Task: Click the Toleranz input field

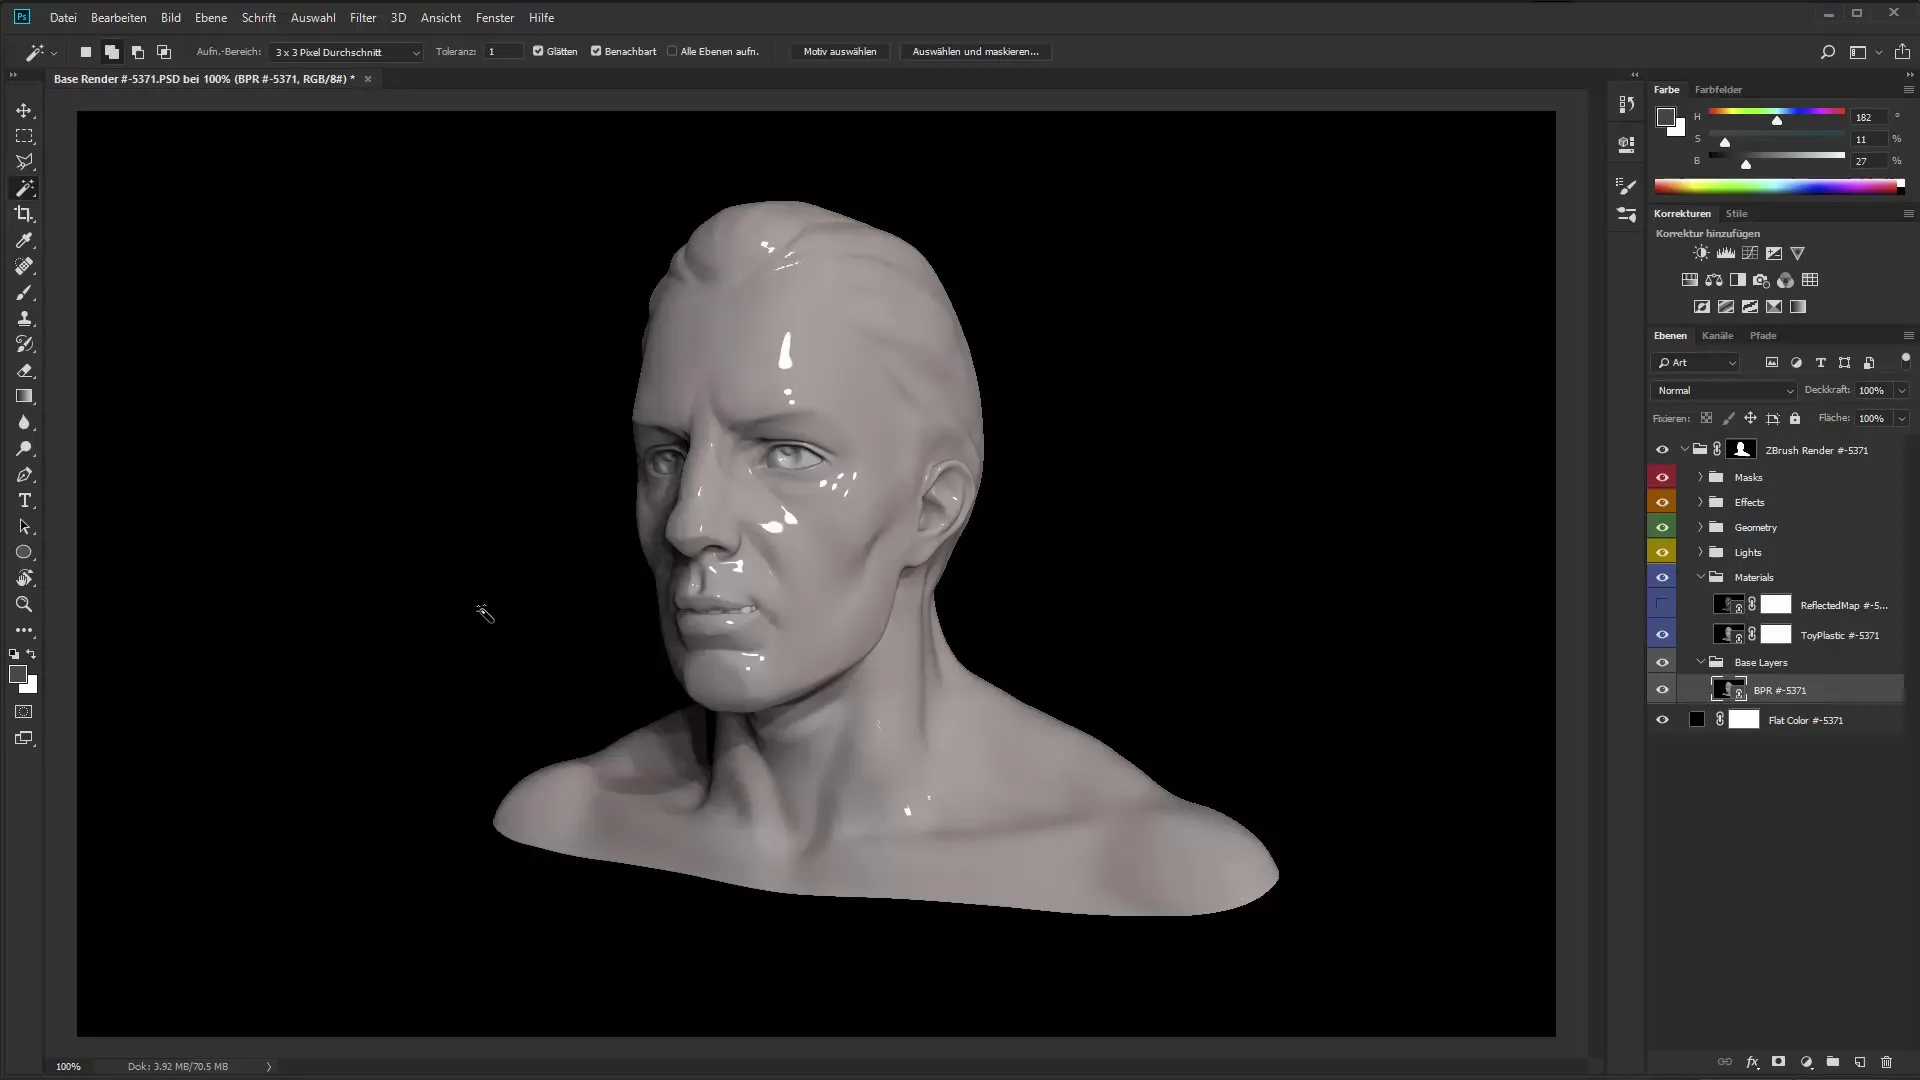Action: coord(503,52)
